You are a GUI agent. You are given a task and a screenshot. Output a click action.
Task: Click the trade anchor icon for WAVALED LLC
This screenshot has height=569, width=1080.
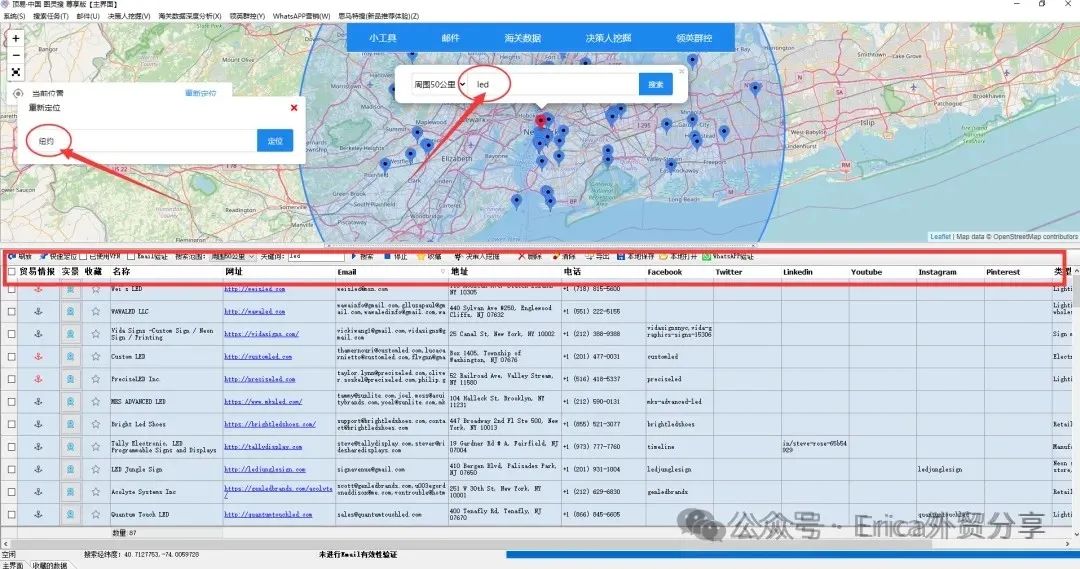39,311
